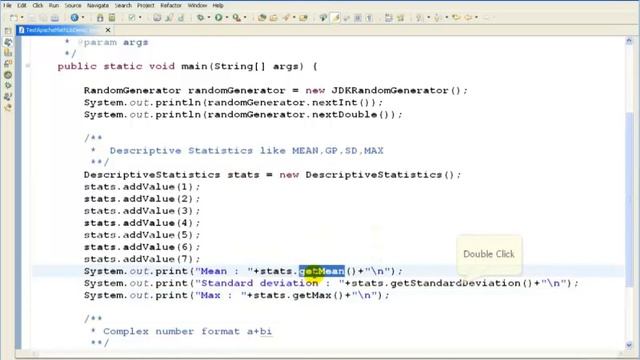
Task: Open the fifth view icon in left sidebar
Action: (8, 86)
